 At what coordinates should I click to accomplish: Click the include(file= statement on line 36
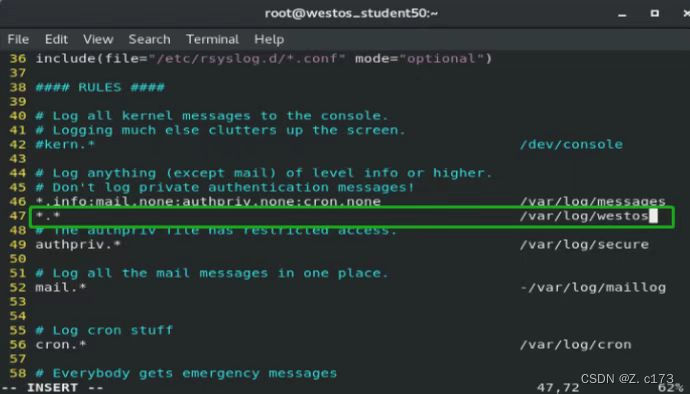pyautogui.click(x=264, y=59)
